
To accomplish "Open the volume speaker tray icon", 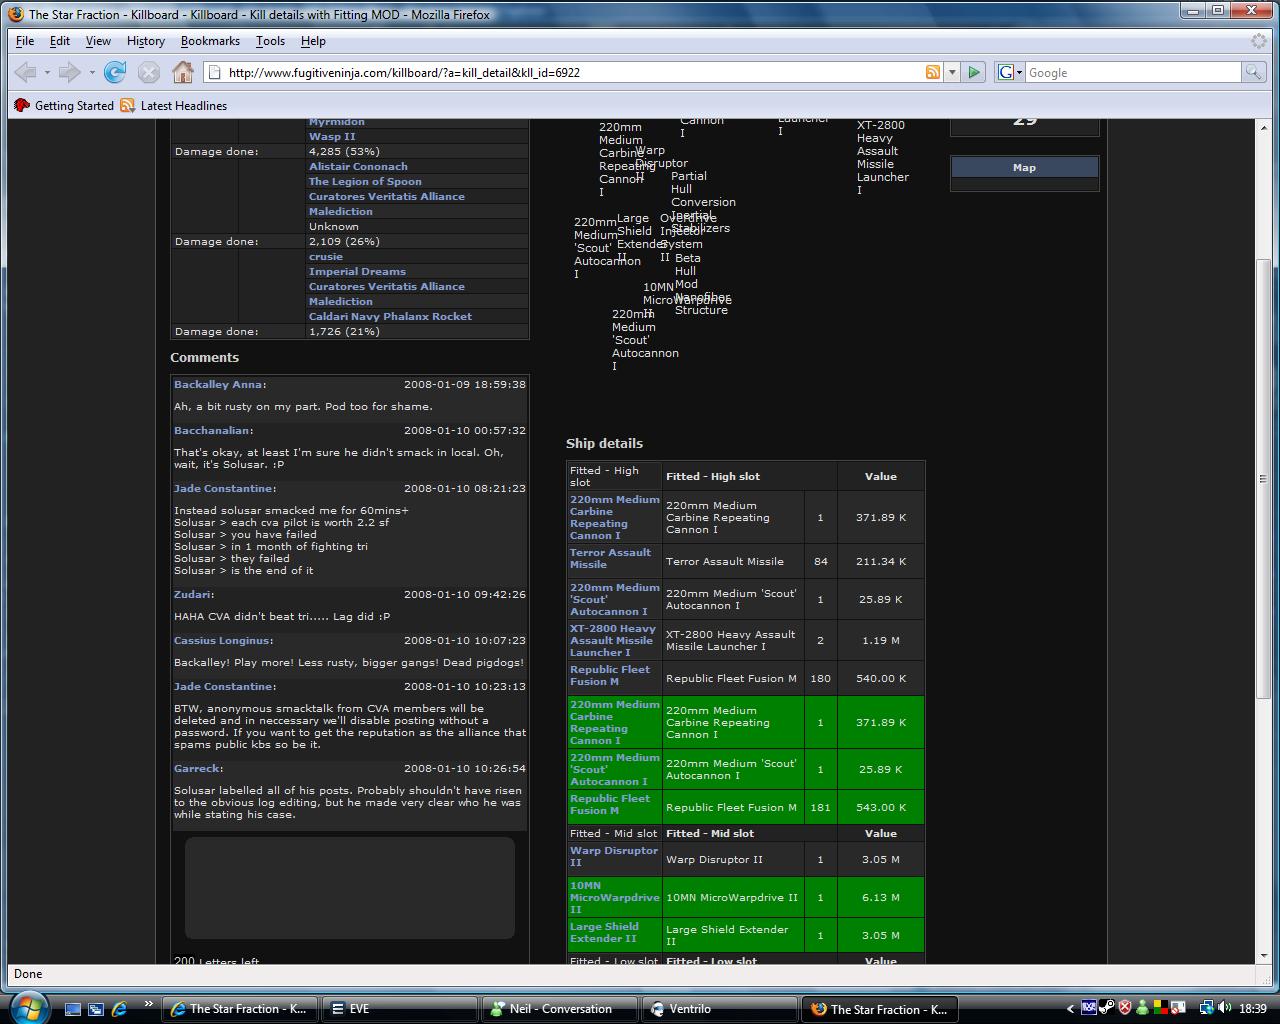I will click(x=1225, y=1008).
